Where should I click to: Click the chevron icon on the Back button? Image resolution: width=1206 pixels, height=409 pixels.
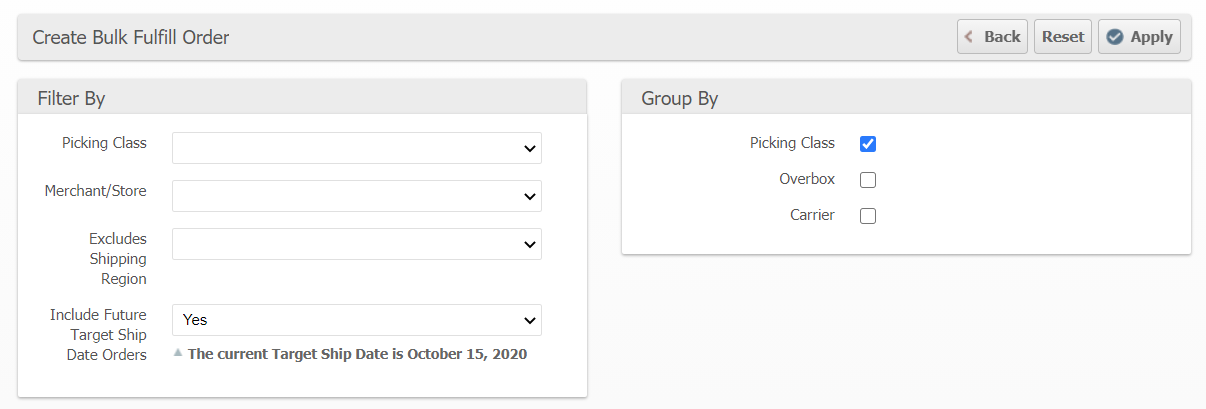point(969,37)
